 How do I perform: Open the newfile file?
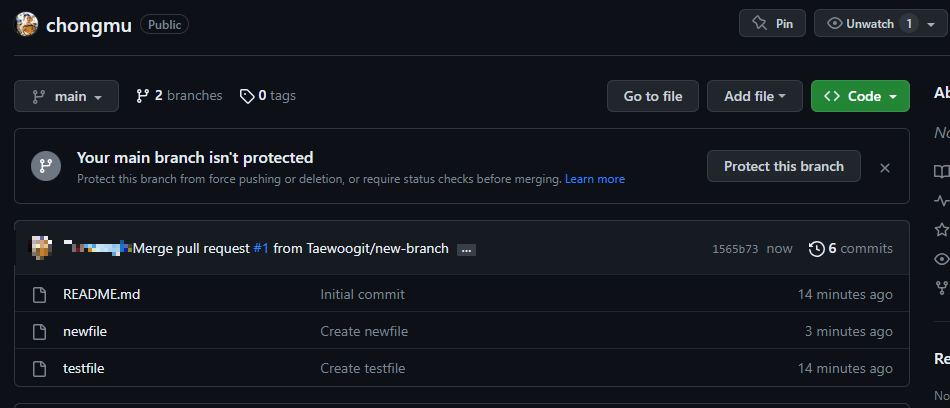[x=85, y=332]
